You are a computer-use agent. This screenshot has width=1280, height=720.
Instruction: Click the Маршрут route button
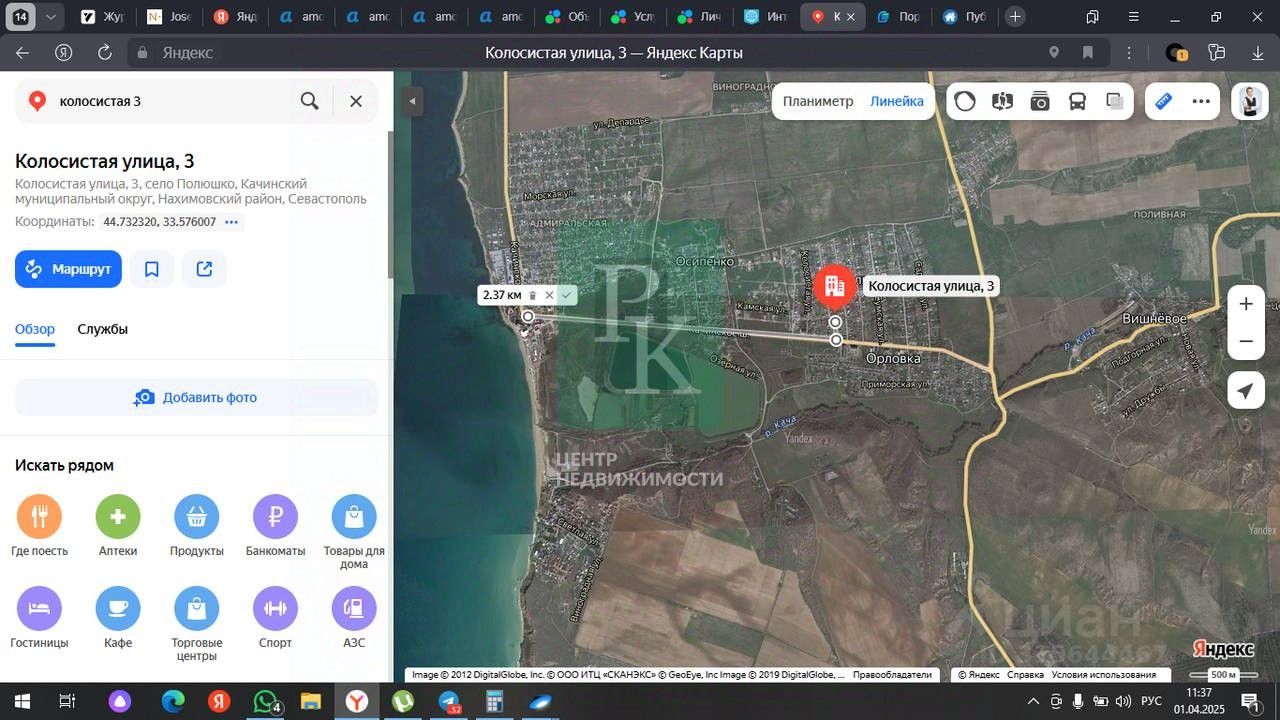pos(68,269)
